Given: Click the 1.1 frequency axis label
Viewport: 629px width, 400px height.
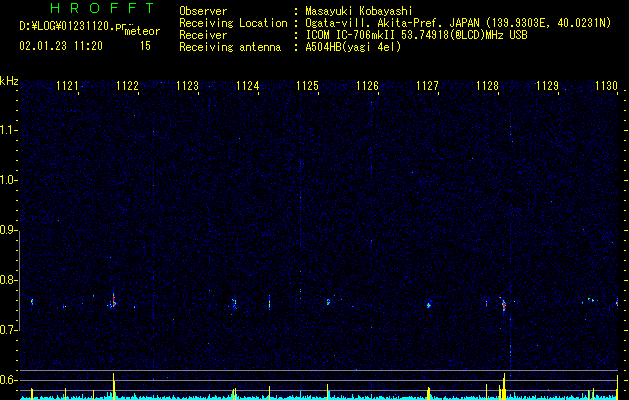Looking at the screenshot, I should (8, 130).
